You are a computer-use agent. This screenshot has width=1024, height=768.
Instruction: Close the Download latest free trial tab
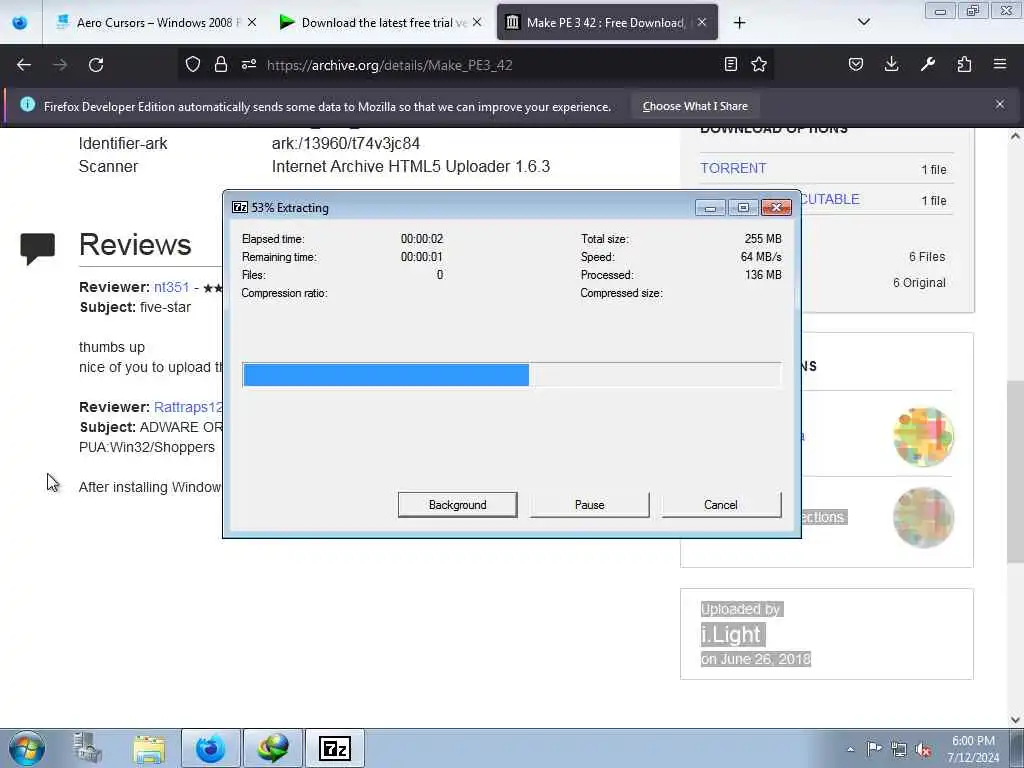tap(477, 22)
